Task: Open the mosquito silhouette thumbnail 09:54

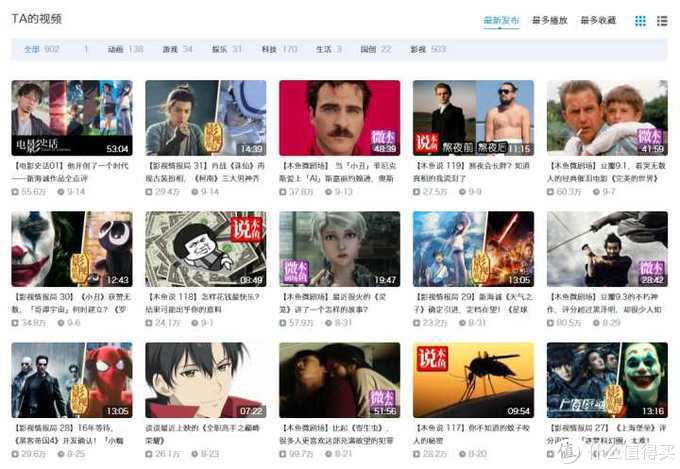Action: click(x=473, y=380)
